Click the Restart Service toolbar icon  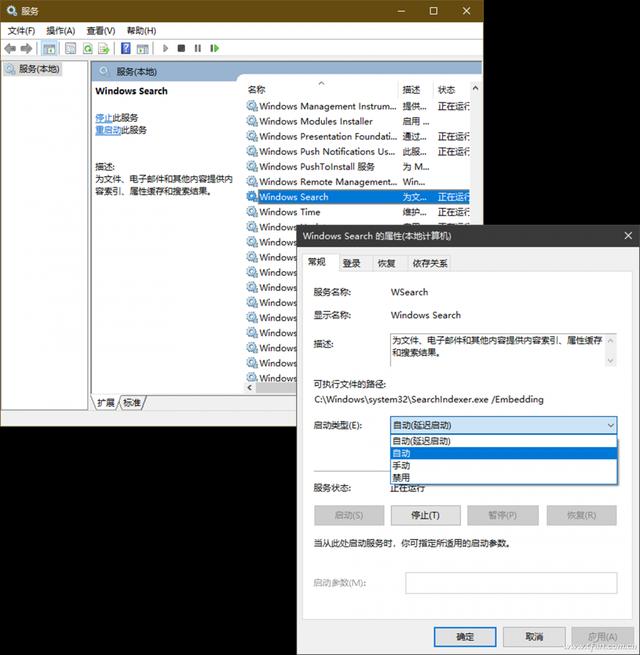coord(214,48)
